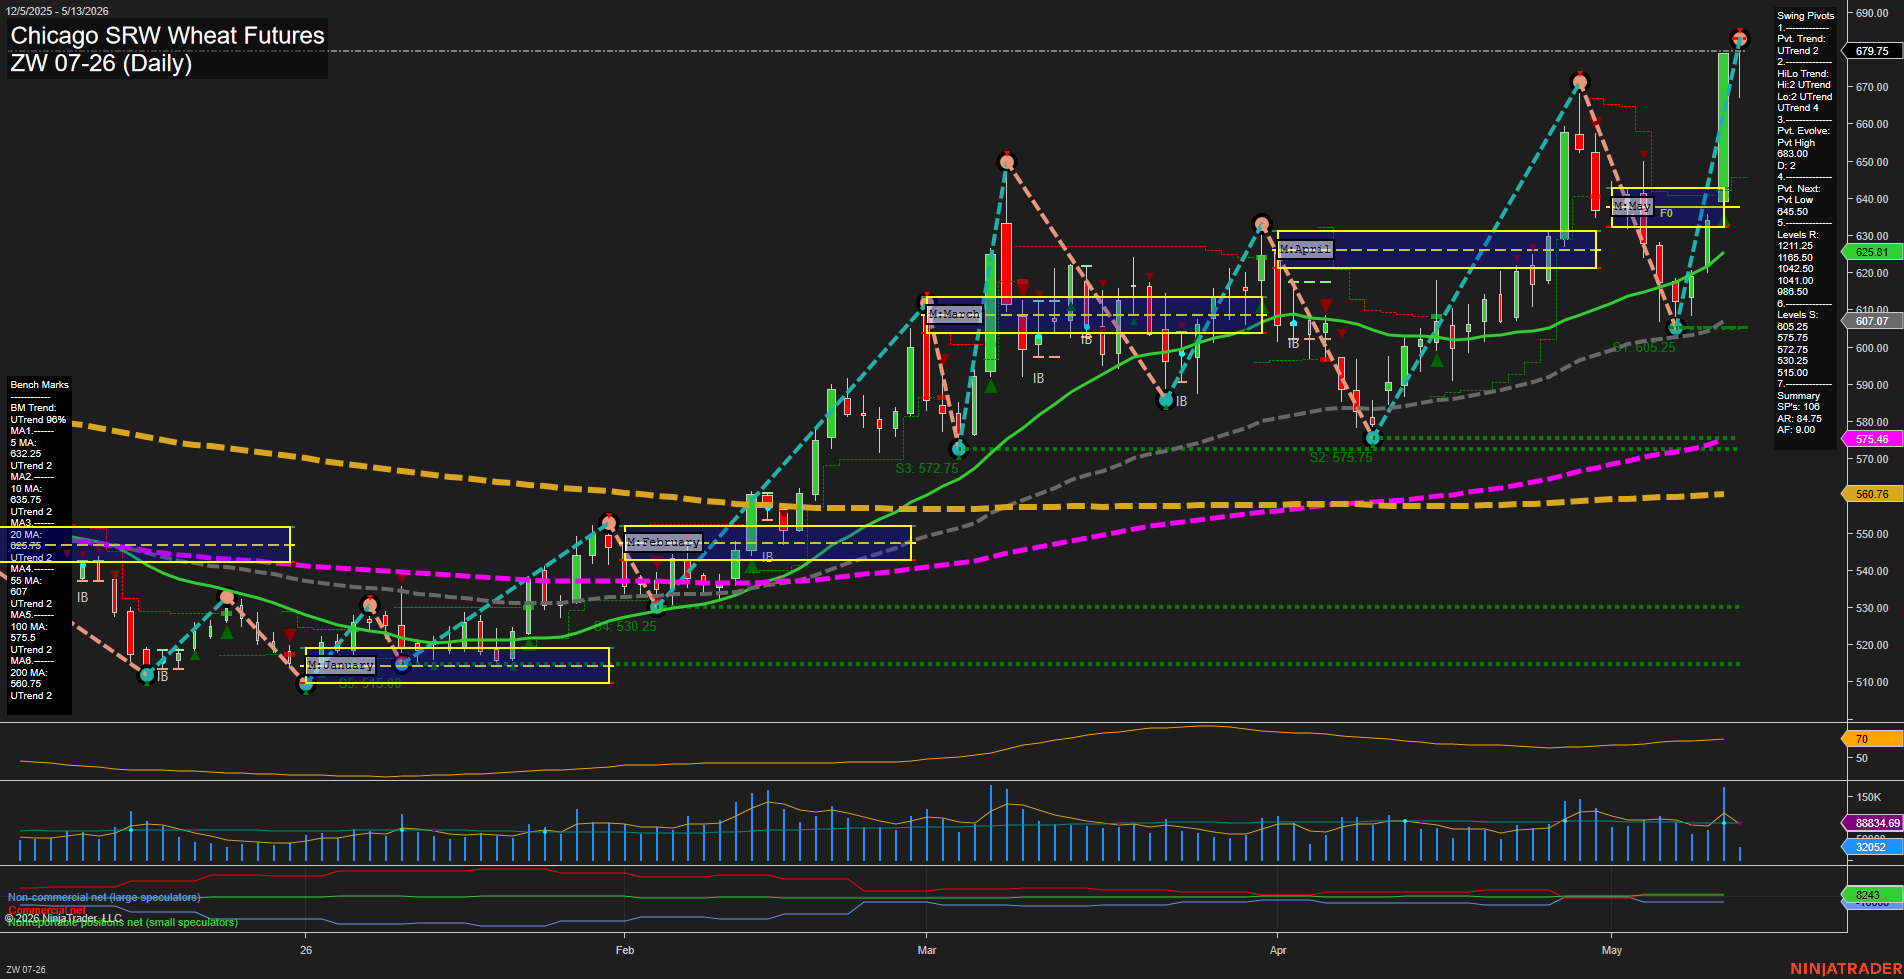Click the Pvt Low 645.50 next pivot value
The image size is (1904, 979).
click(x=1795, y=206)
